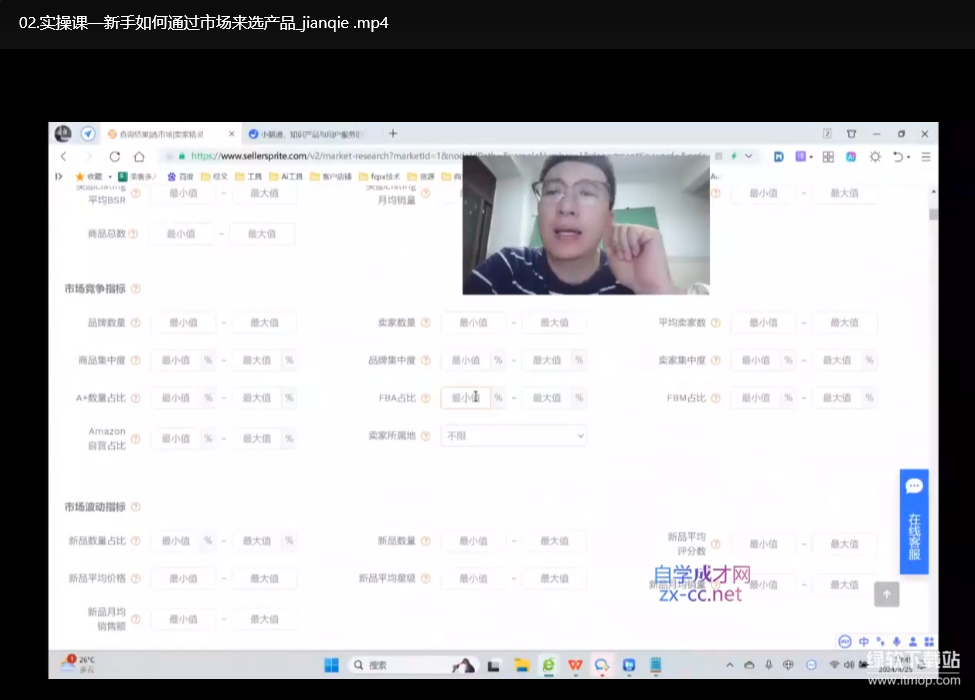
Task: Show help icon next to 品牌数量
Action: click(x=136, y=323)
